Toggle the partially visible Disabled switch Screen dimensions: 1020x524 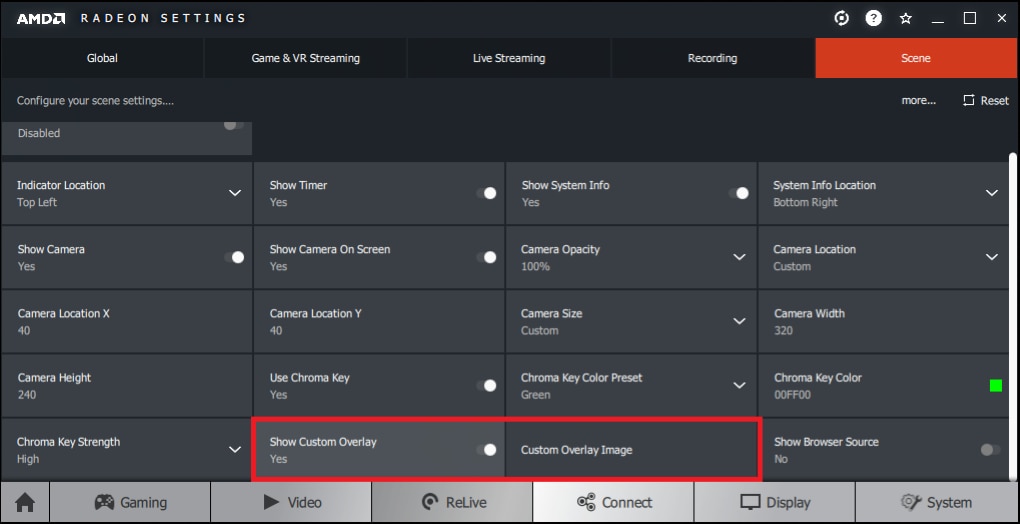234,125
